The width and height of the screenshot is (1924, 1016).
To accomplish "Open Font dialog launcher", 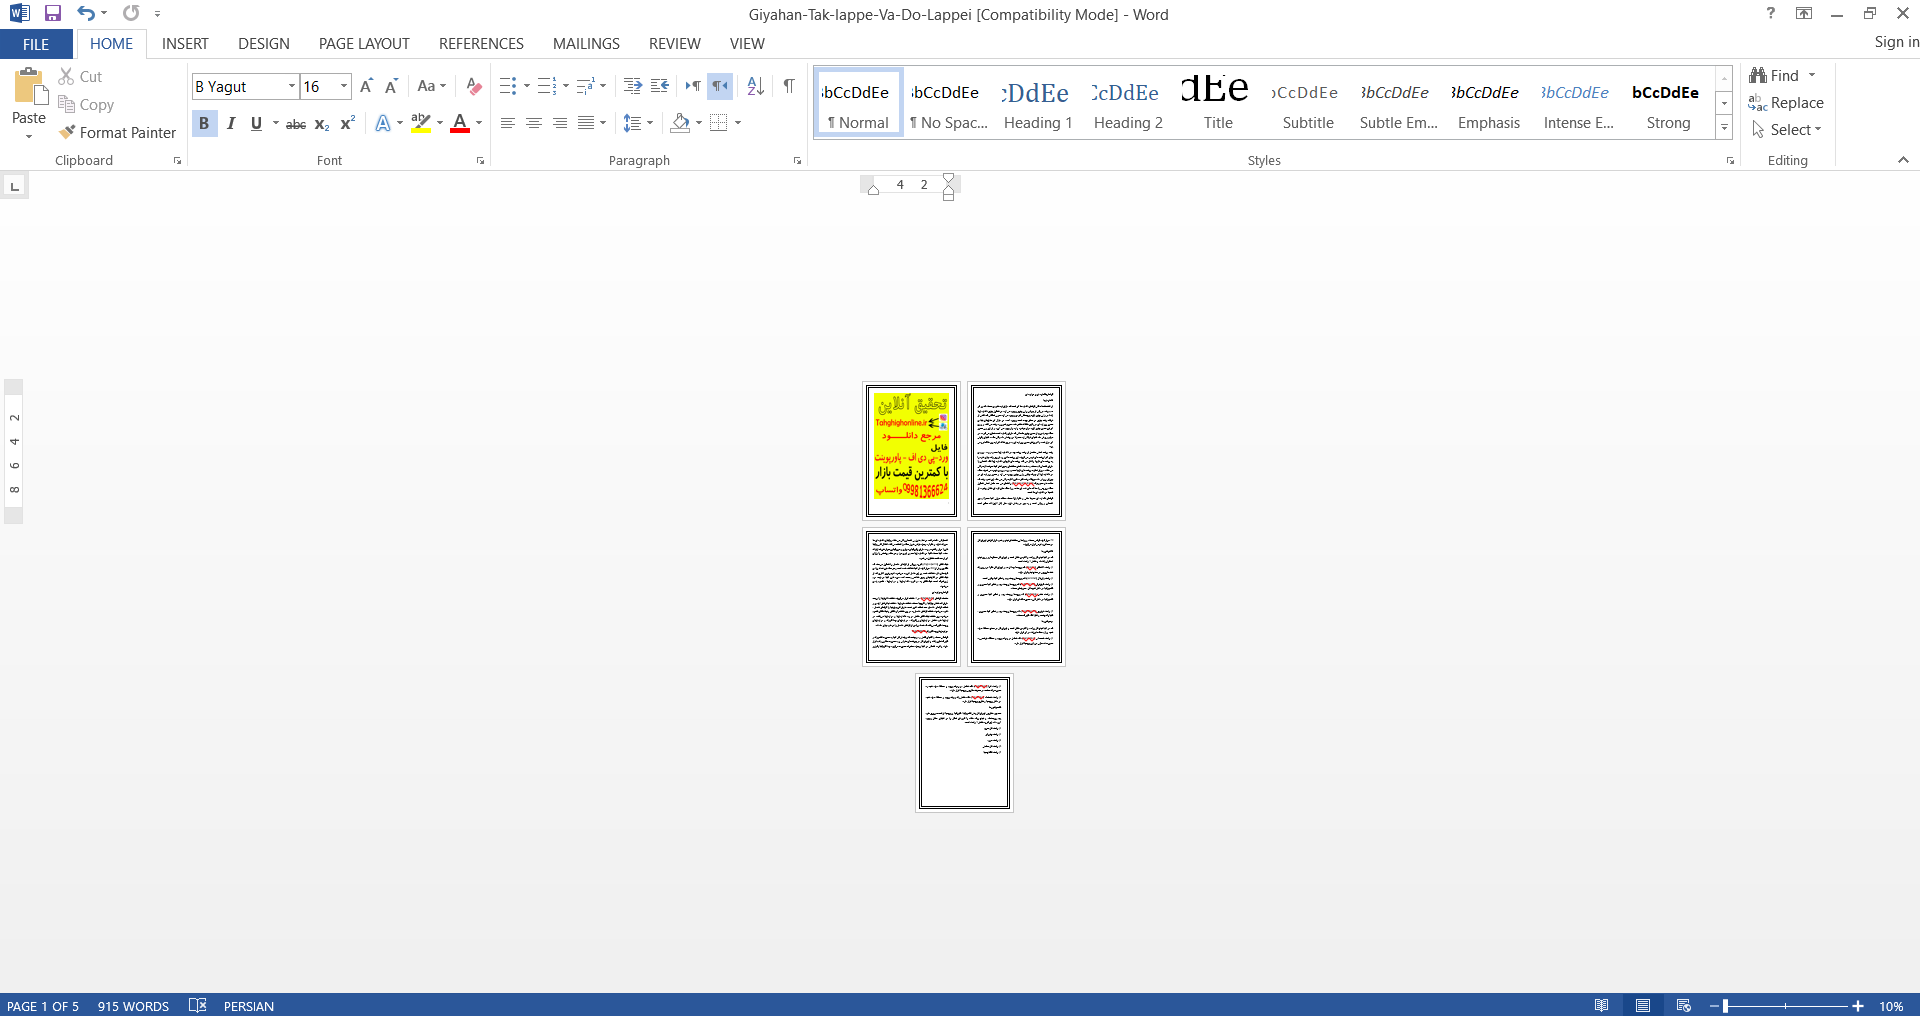I will tap(481, 161).
